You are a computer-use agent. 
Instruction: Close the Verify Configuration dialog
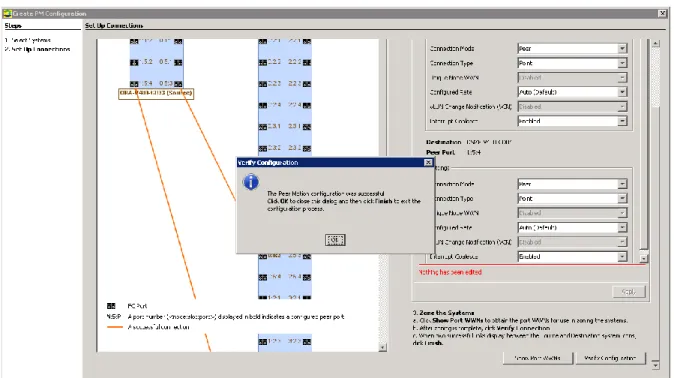[428, 163]
